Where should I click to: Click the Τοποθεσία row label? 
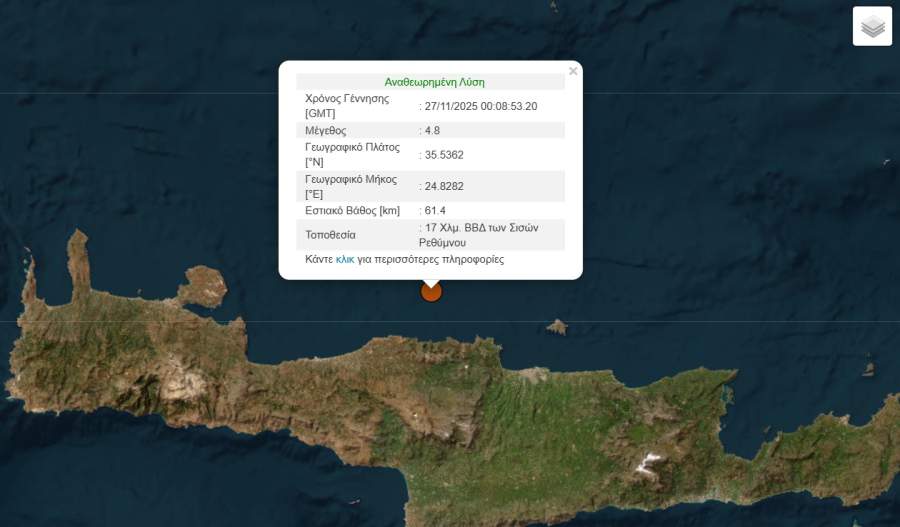(x=333, y=236)
